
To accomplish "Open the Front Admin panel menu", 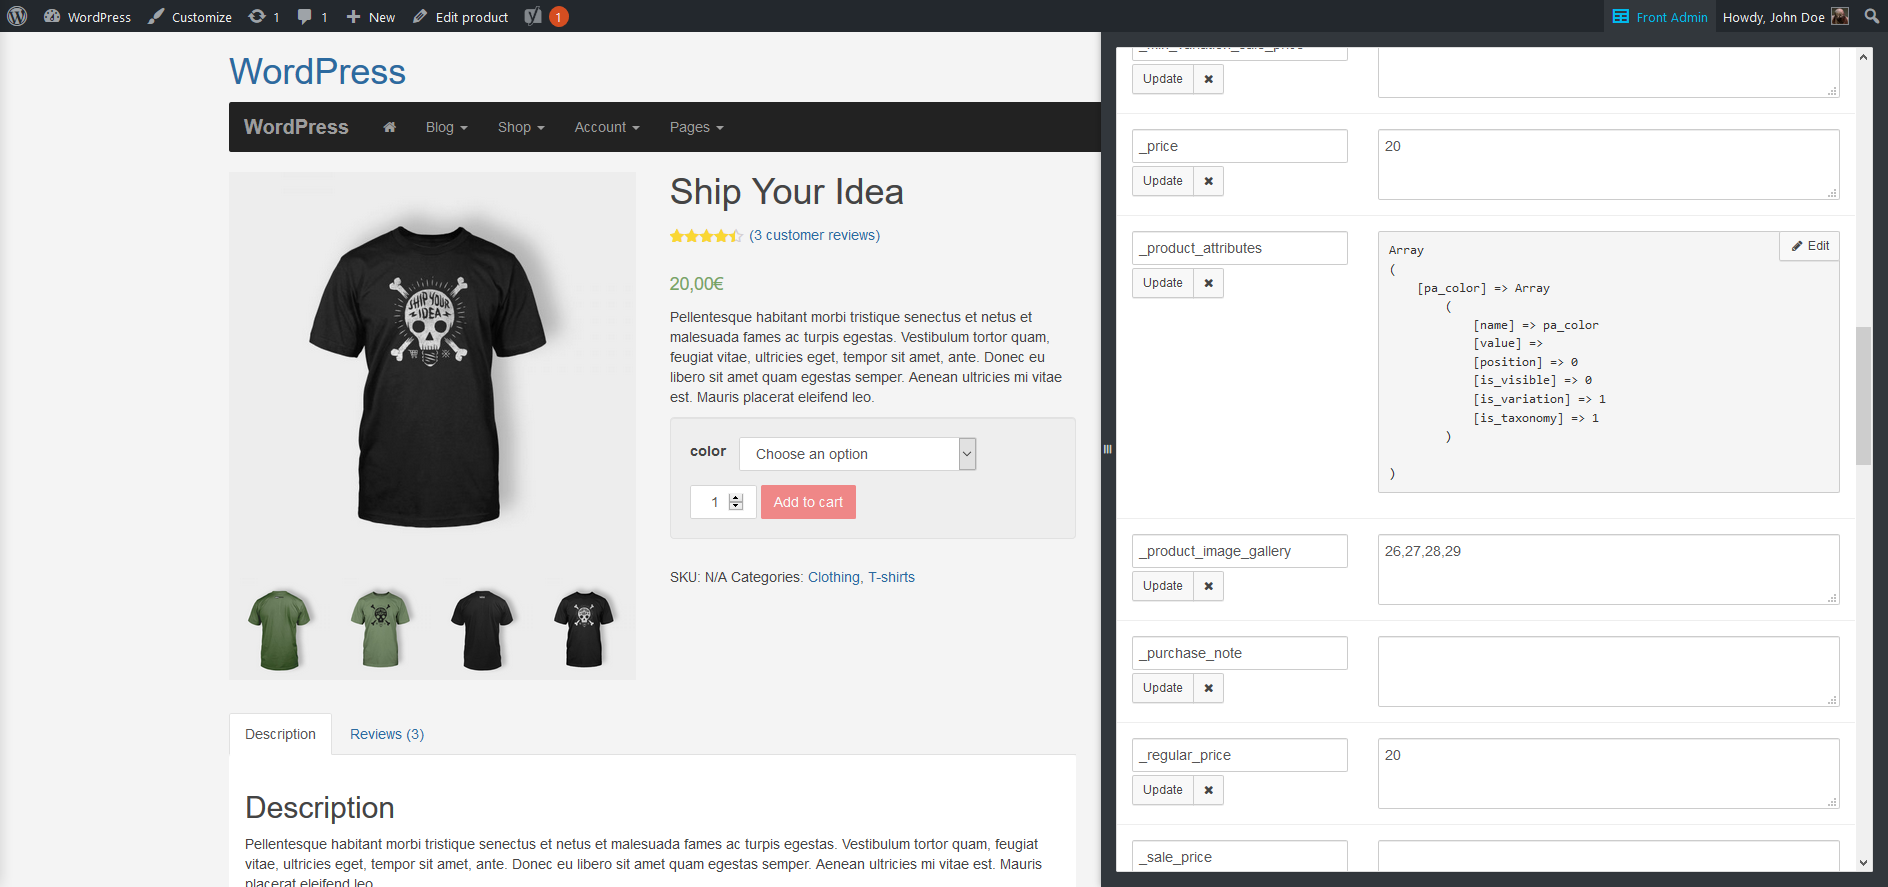I will tap(1660, 17).
